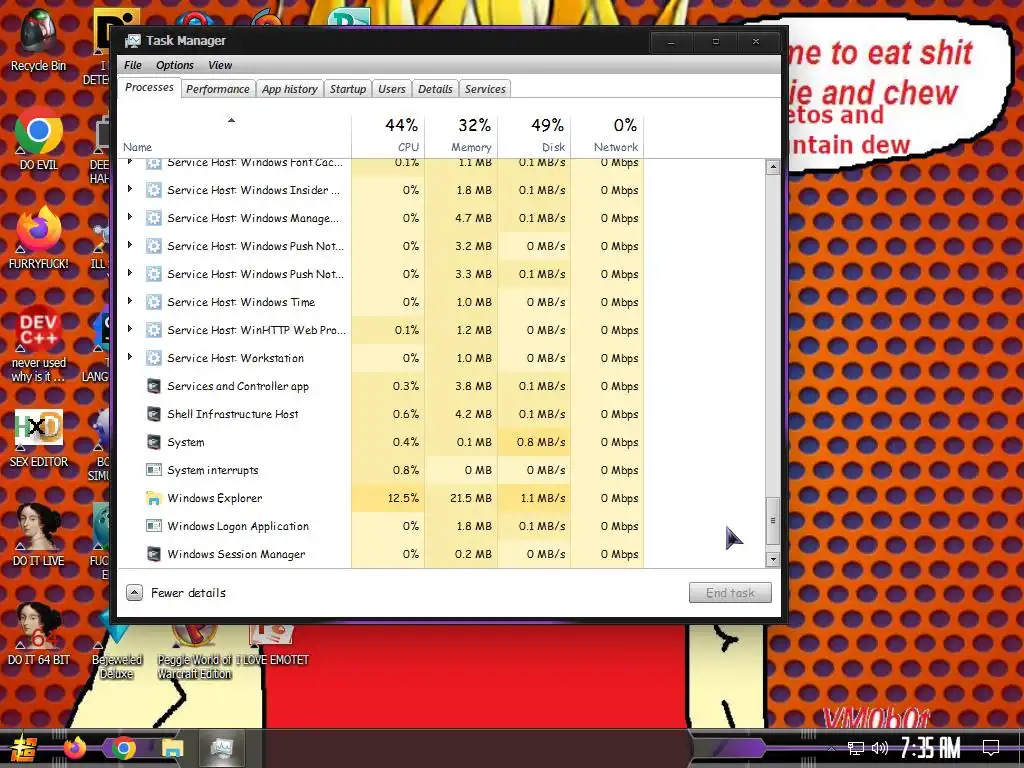Launch Chrome from the taskbar

point(123,748)
